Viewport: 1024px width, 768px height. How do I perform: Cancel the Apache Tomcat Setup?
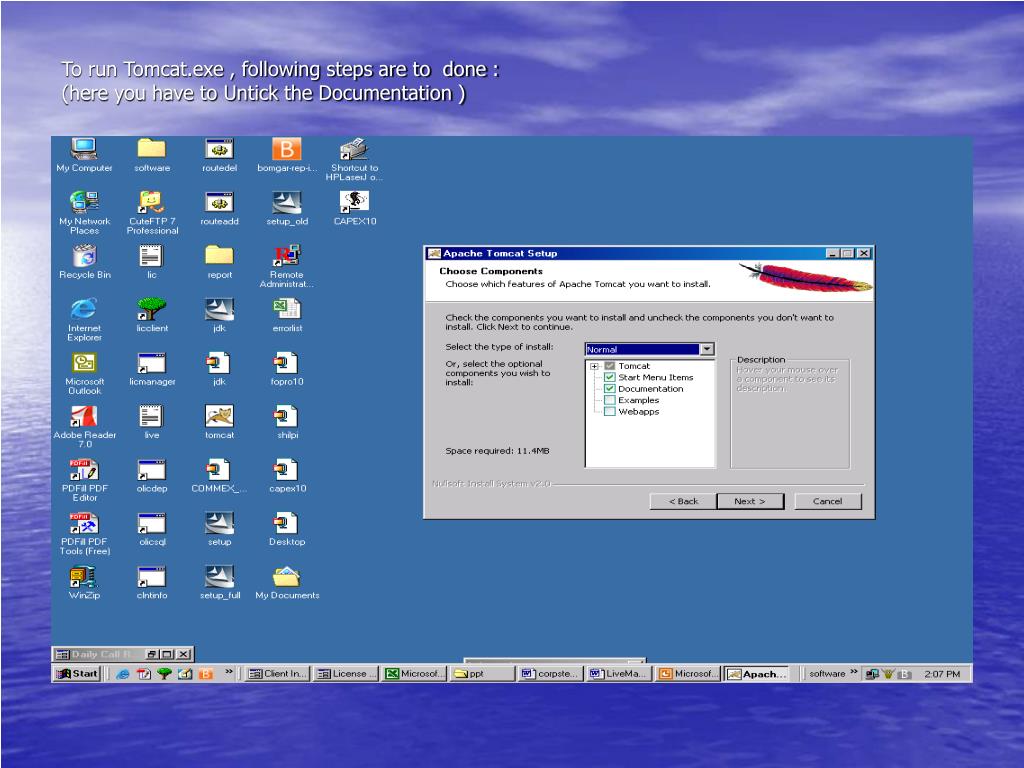(827, 501)
